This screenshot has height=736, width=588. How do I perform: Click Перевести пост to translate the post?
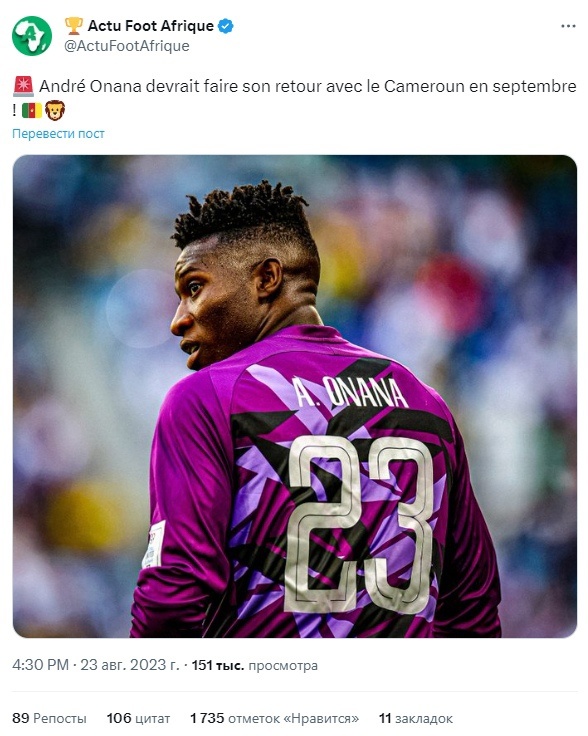click(58, 133)
